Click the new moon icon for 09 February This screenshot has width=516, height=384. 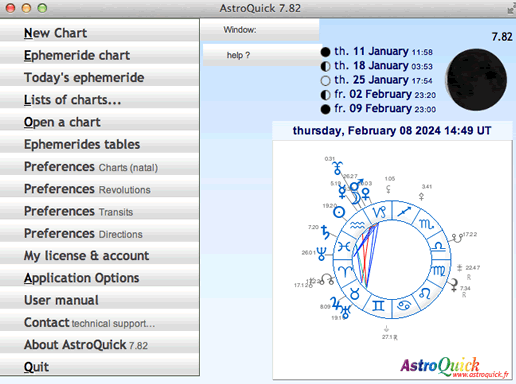[x=325, y=109]
